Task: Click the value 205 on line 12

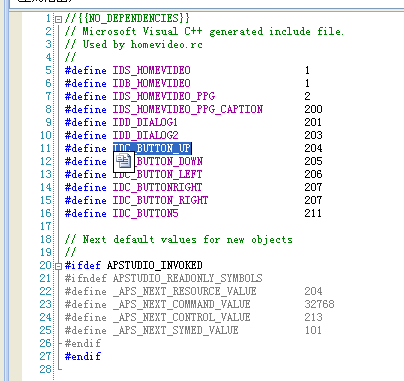Action: [313, 161]
